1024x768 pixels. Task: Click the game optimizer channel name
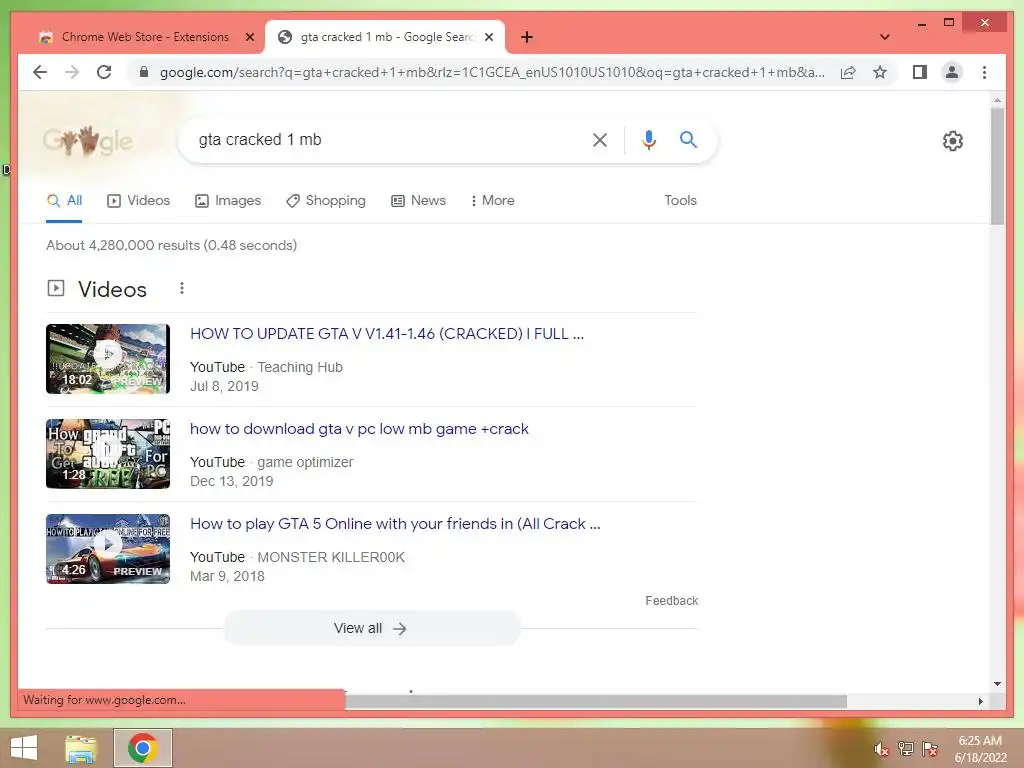[305, 462]
